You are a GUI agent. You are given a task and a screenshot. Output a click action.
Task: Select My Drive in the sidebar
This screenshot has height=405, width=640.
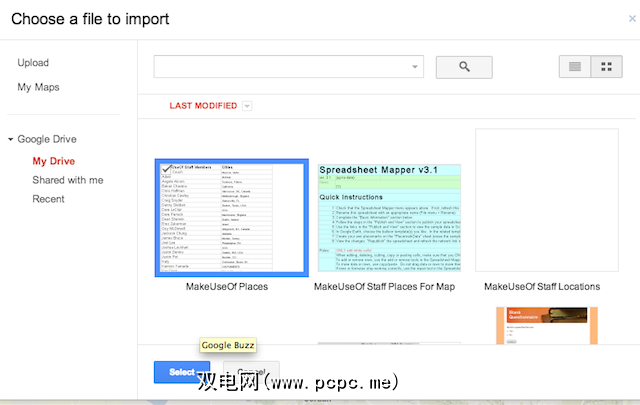click(x=54, y=161)
